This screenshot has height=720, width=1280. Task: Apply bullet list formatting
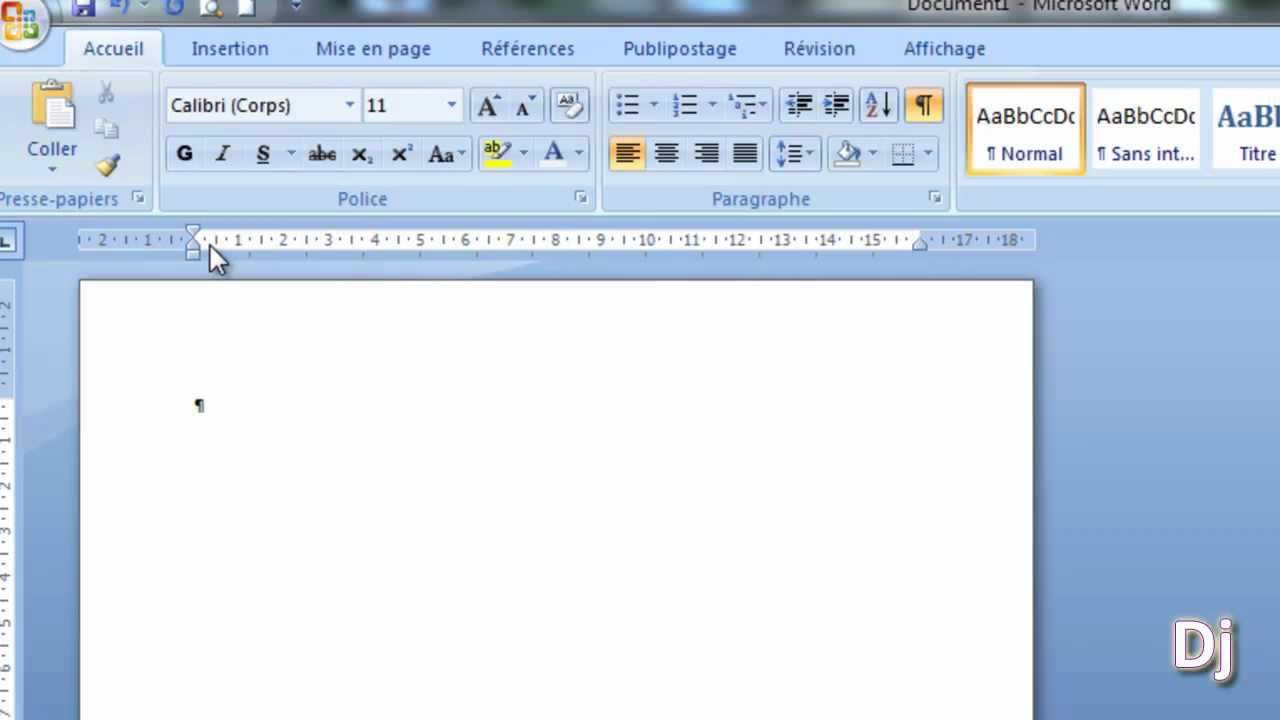pyautogui.click(x=628, y=105)
